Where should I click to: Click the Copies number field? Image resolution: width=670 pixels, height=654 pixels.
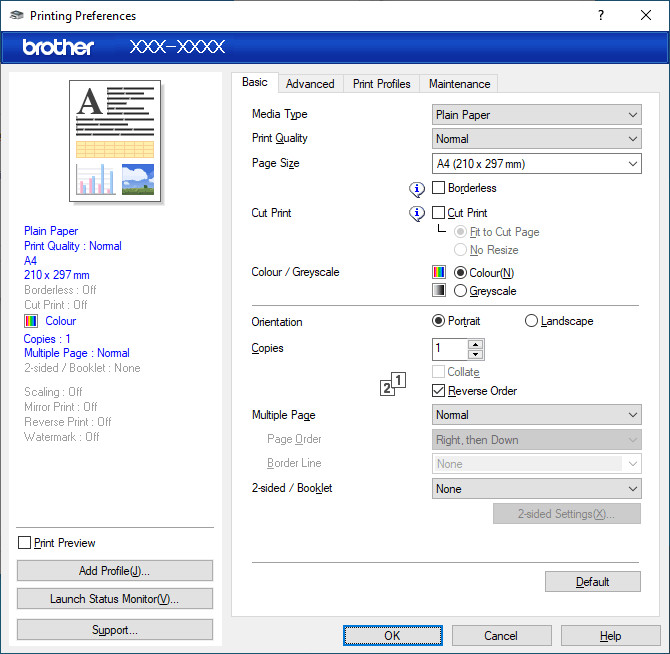pos(450,349)
